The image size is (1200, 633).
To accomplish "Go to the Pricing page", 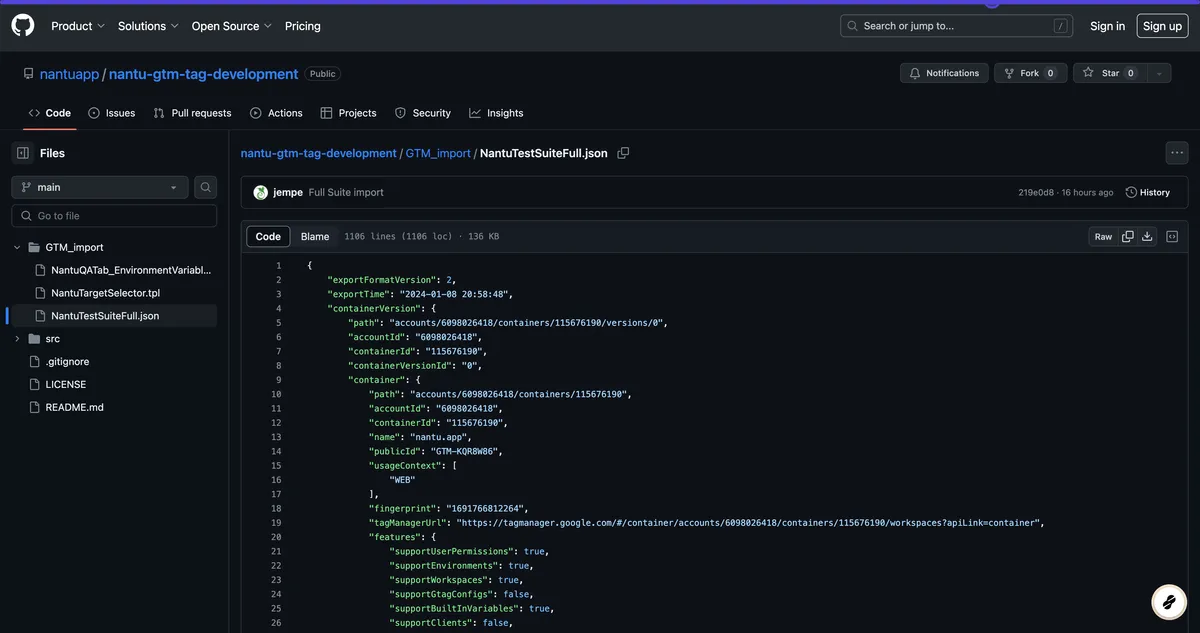I will pyautogui.click(x=303, y=26).
